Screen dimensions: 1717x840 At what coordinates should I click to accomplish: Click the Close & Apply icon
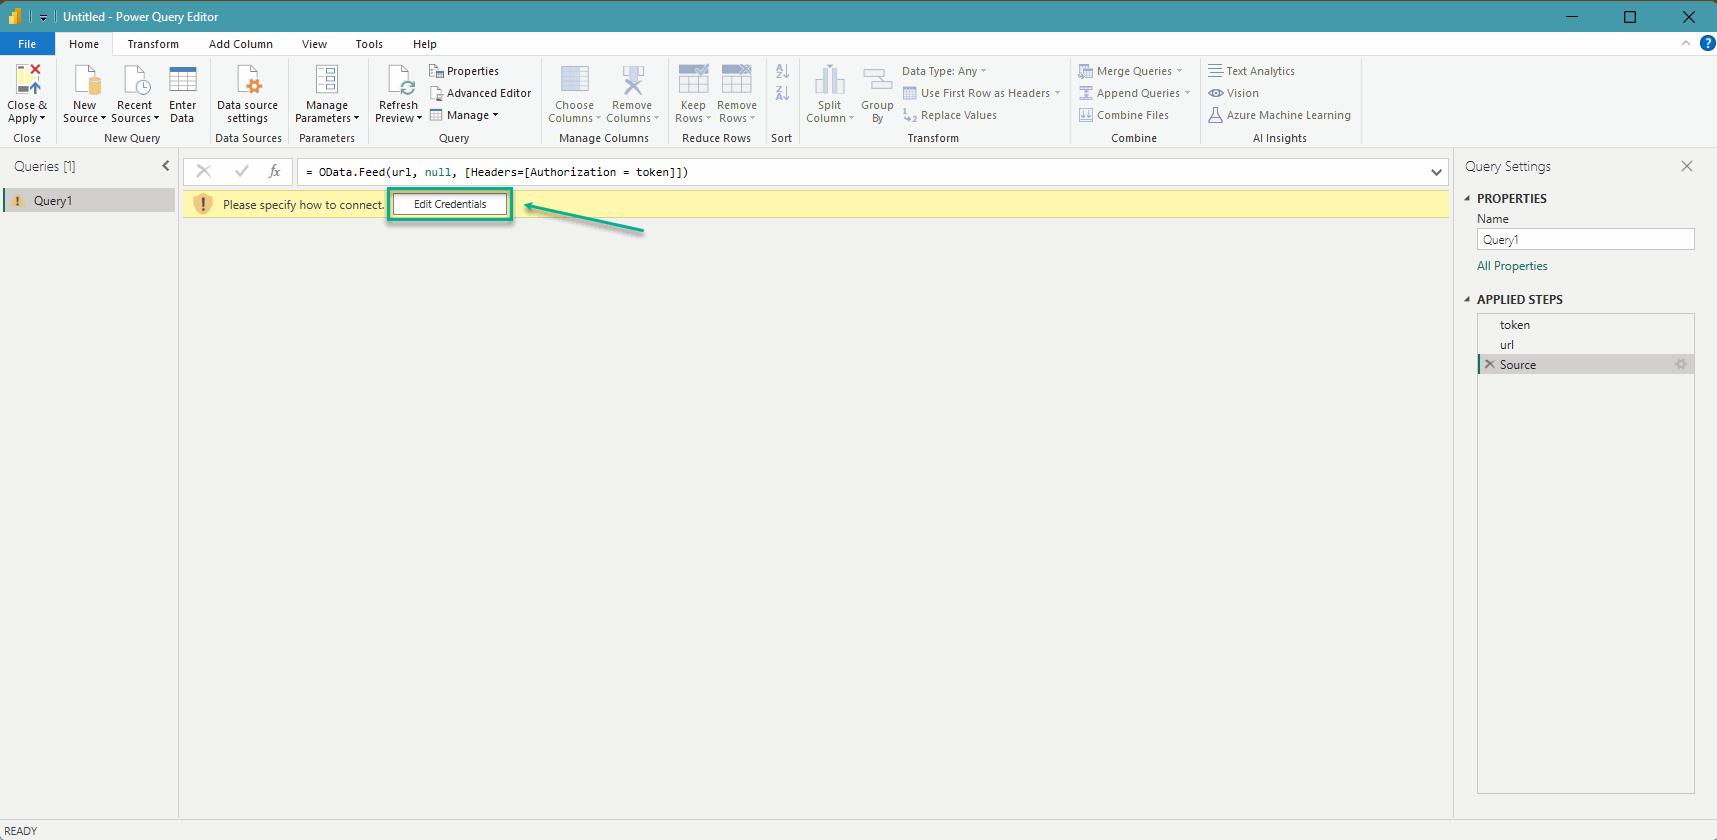pyautogui.click(x=27, y=80)
